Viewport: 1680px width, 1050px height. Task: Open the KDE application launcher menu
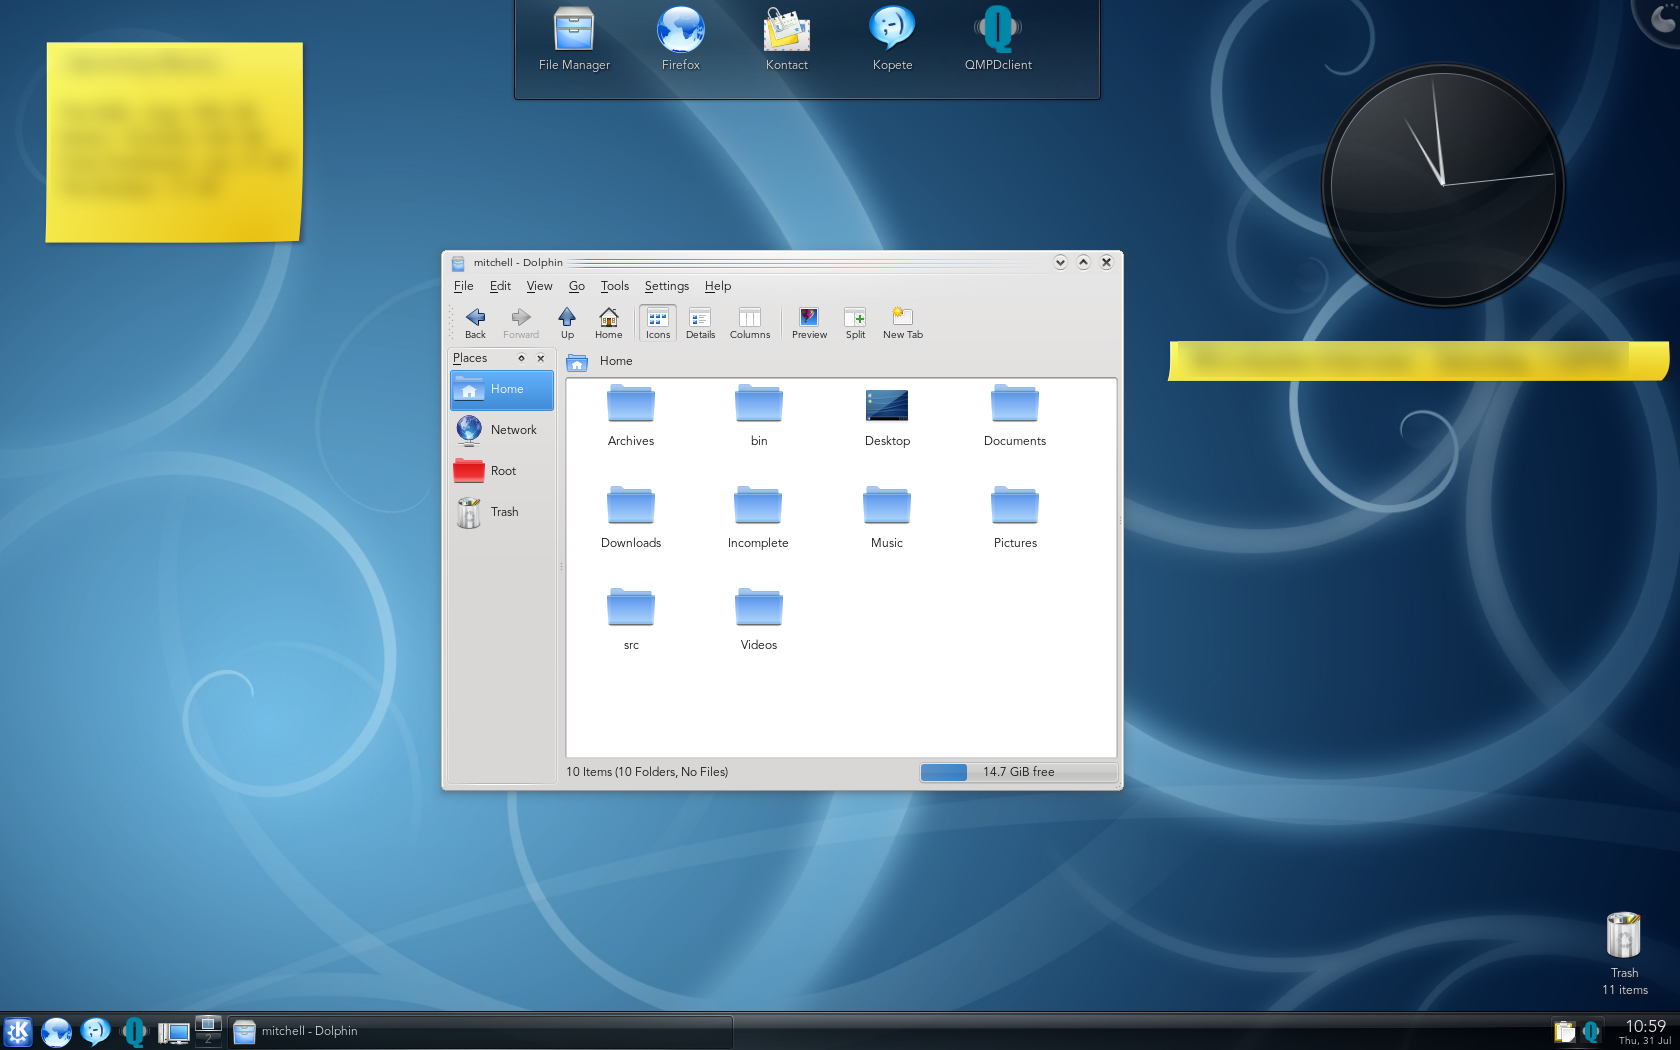18,1031
